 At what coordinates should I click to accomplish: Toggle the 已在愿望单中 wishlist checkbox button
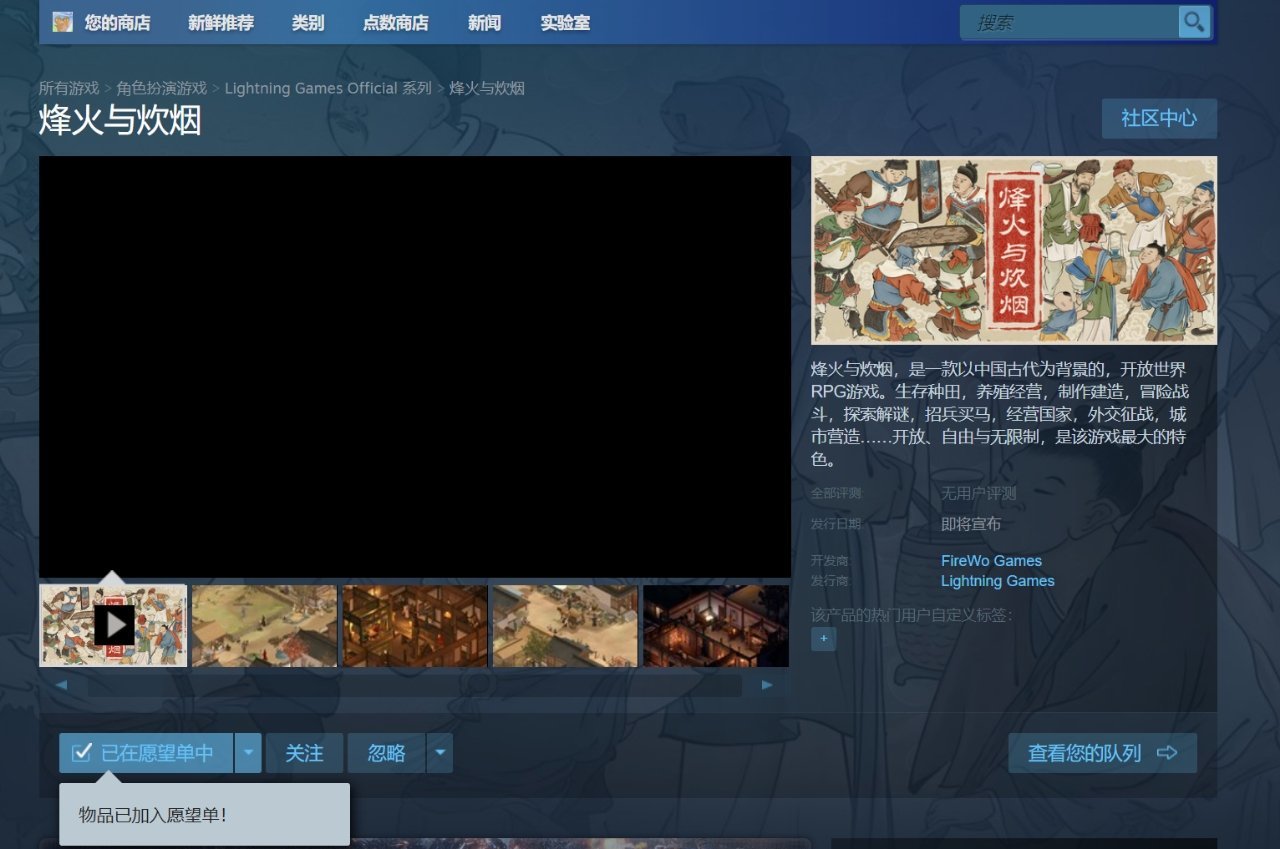coord(146,753)
